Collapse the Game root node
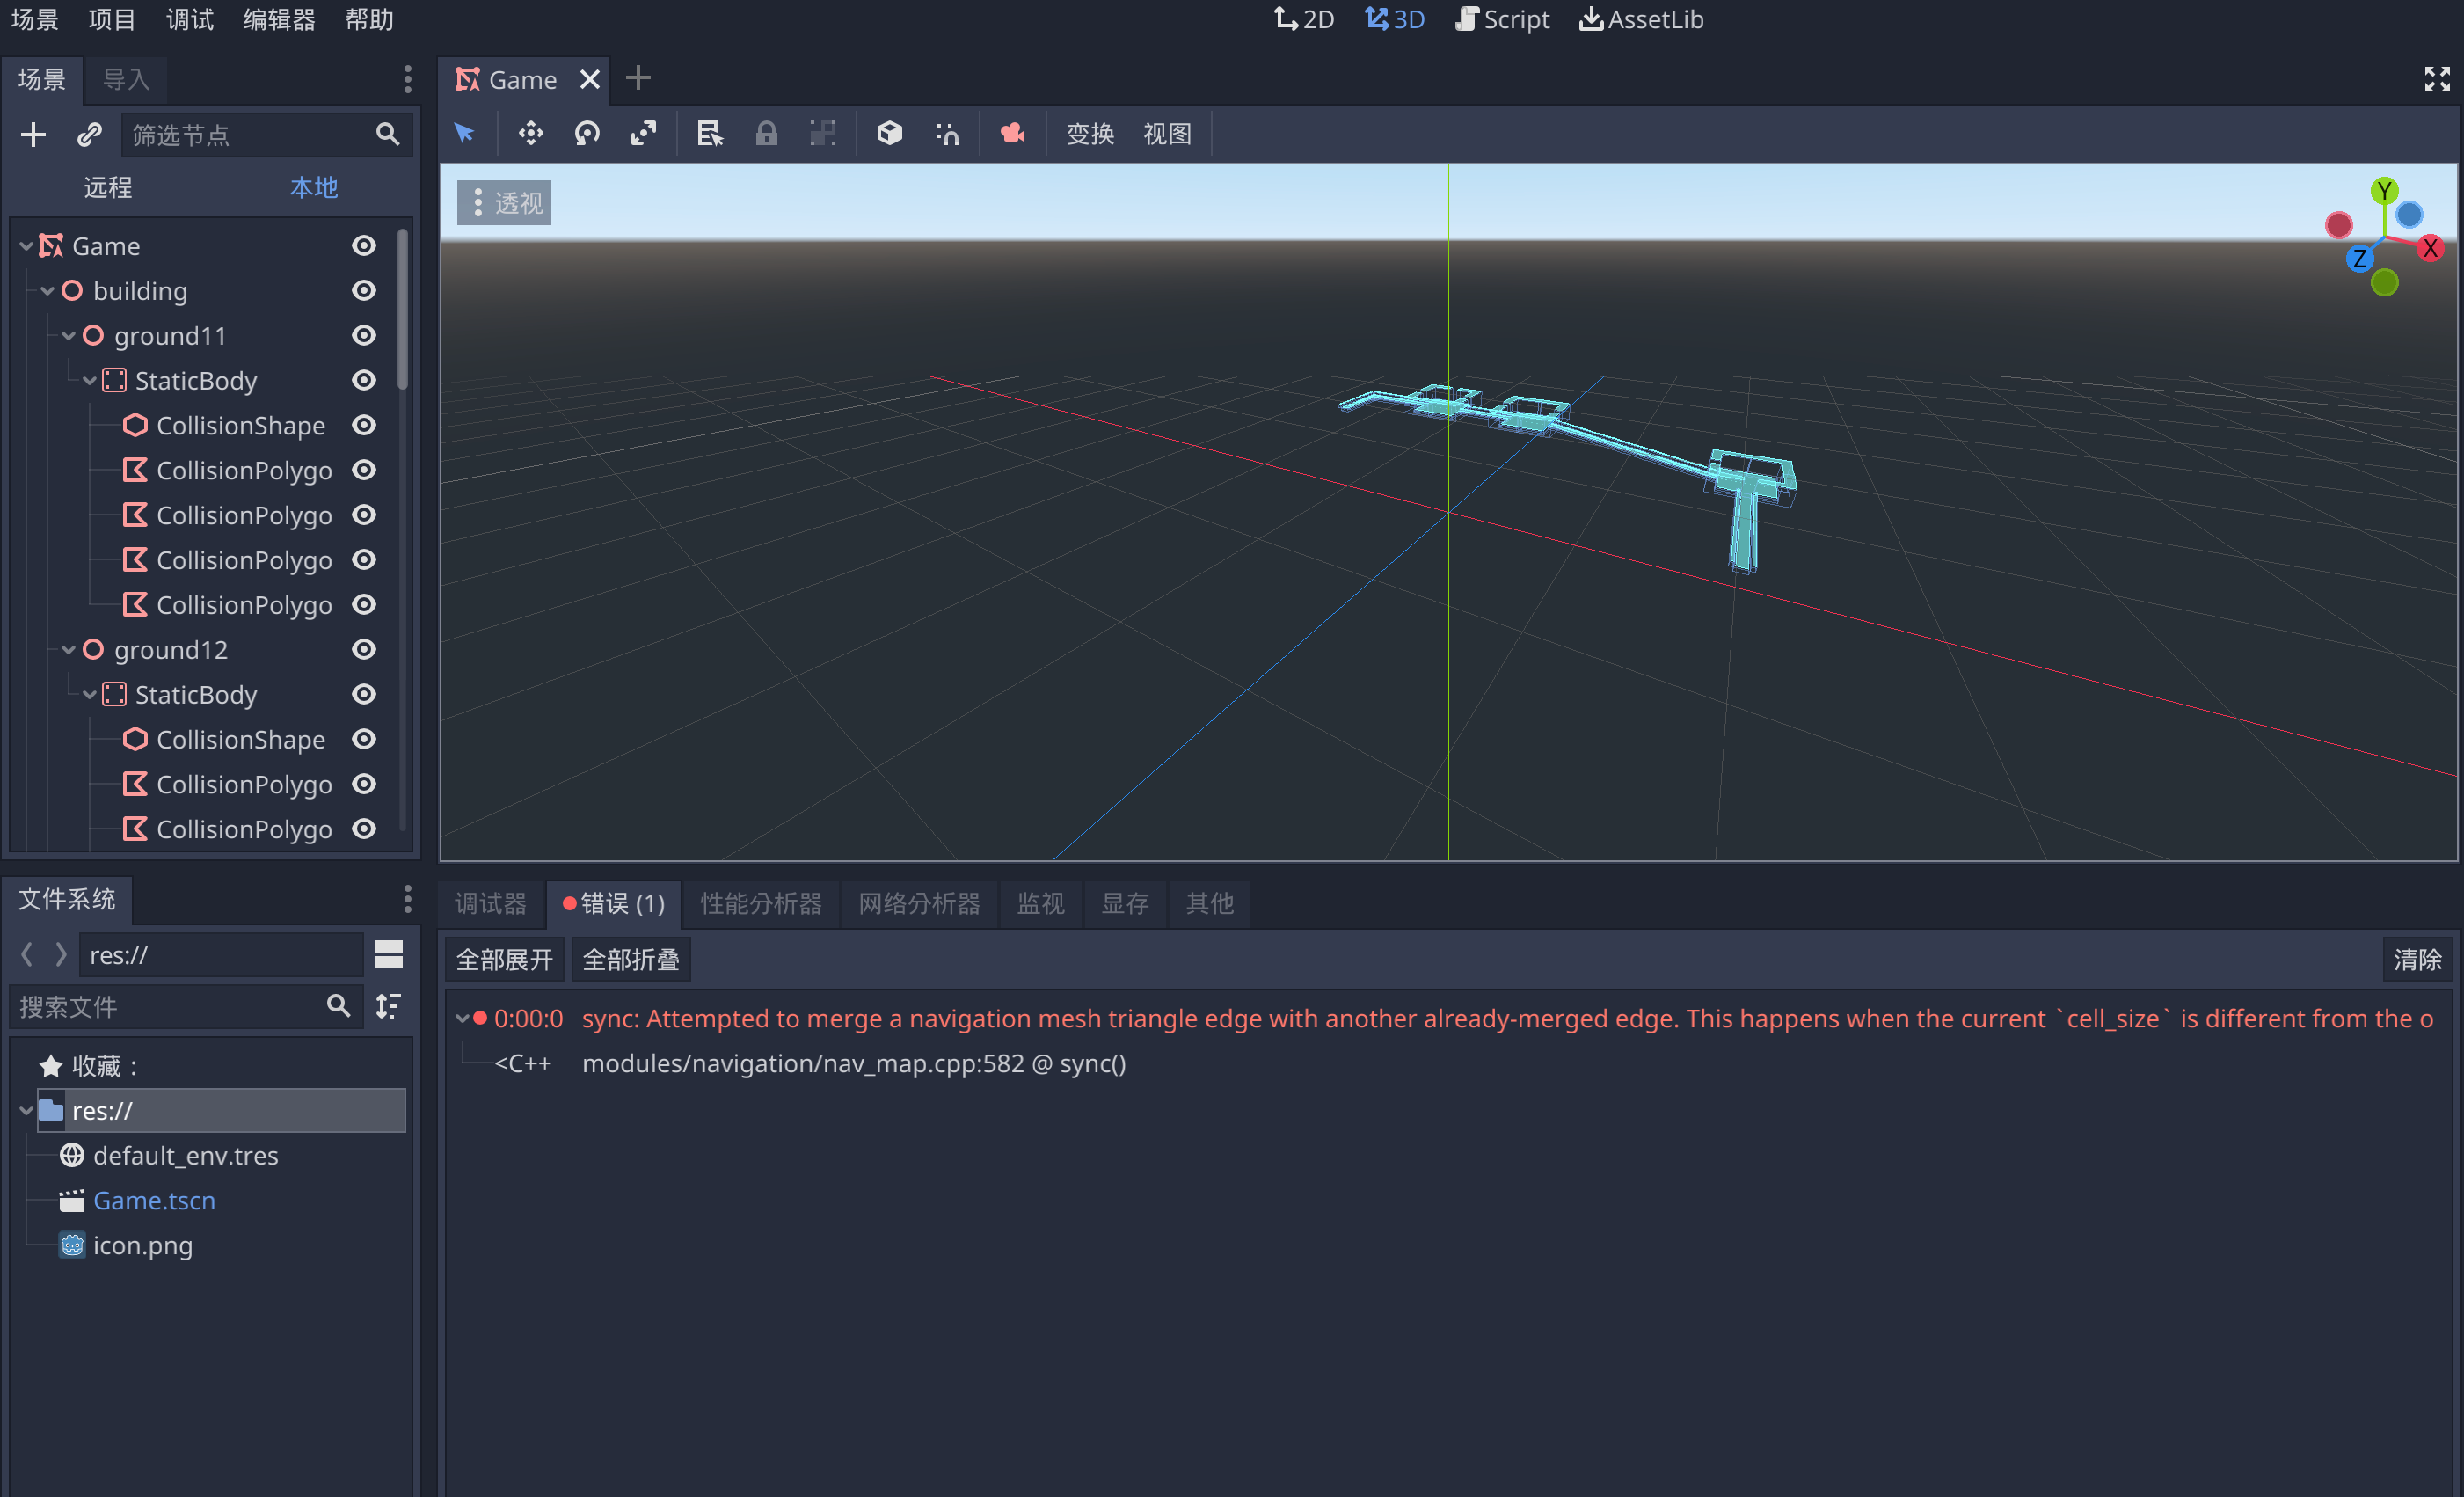The image size is (2464, 1497). click(x=25, y=245)
